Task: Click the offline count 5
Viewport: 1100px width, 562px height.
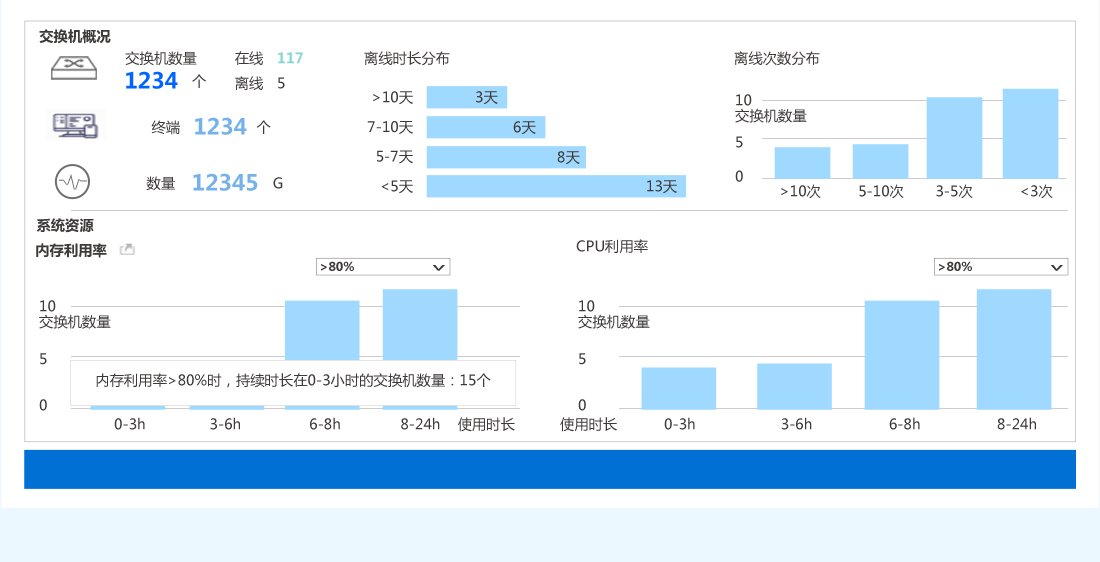Action: (281, 84)
